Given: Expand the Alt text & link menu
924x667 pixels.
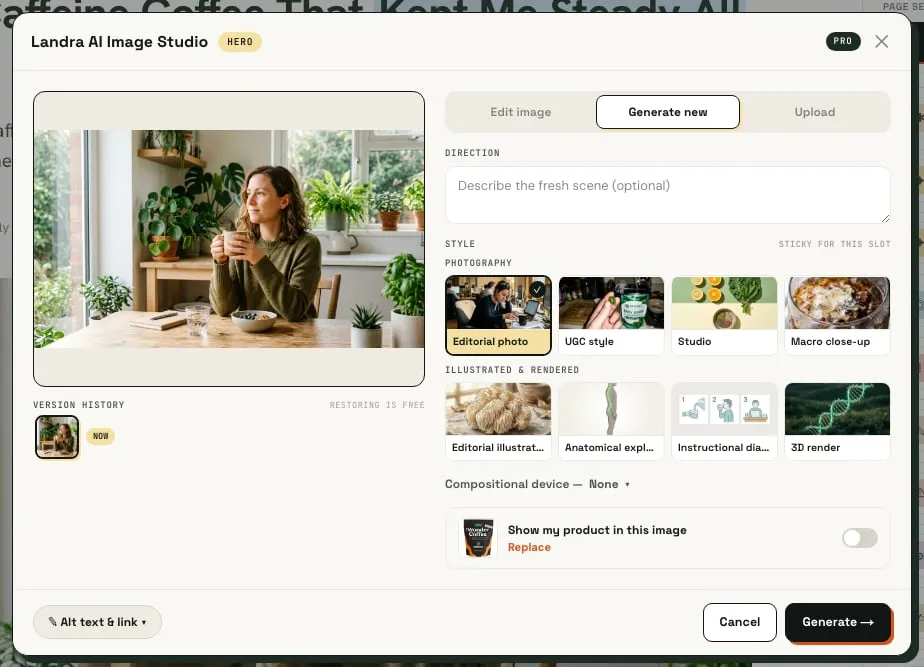Looking at the screenshot, I should [97, 622].
